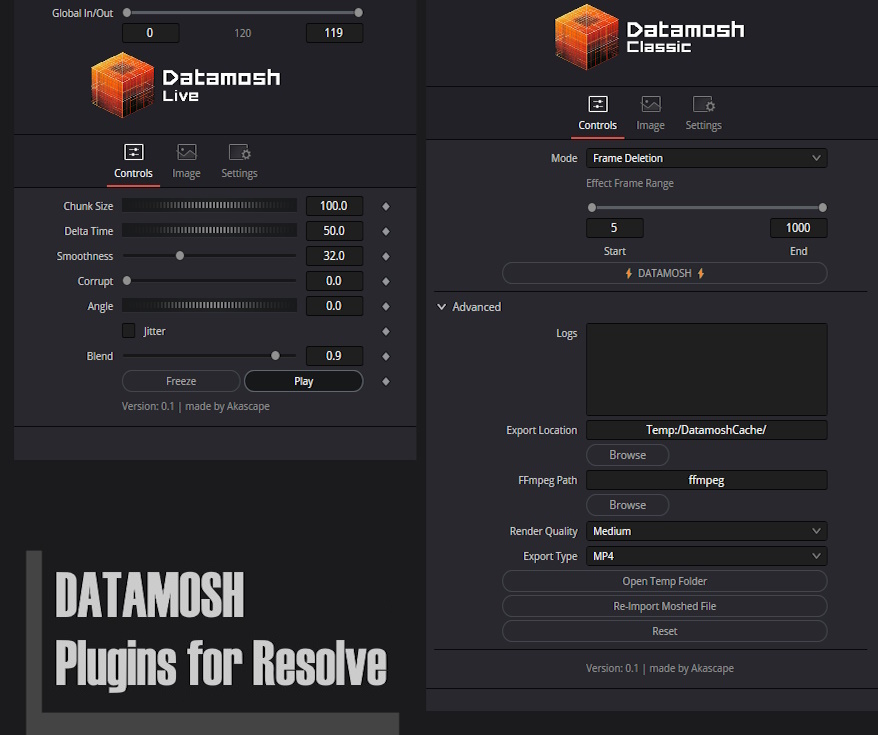Viewport: 878px width, 735px height.
Task: Click Open Temp Folder button
Action: tap(665, 581)
